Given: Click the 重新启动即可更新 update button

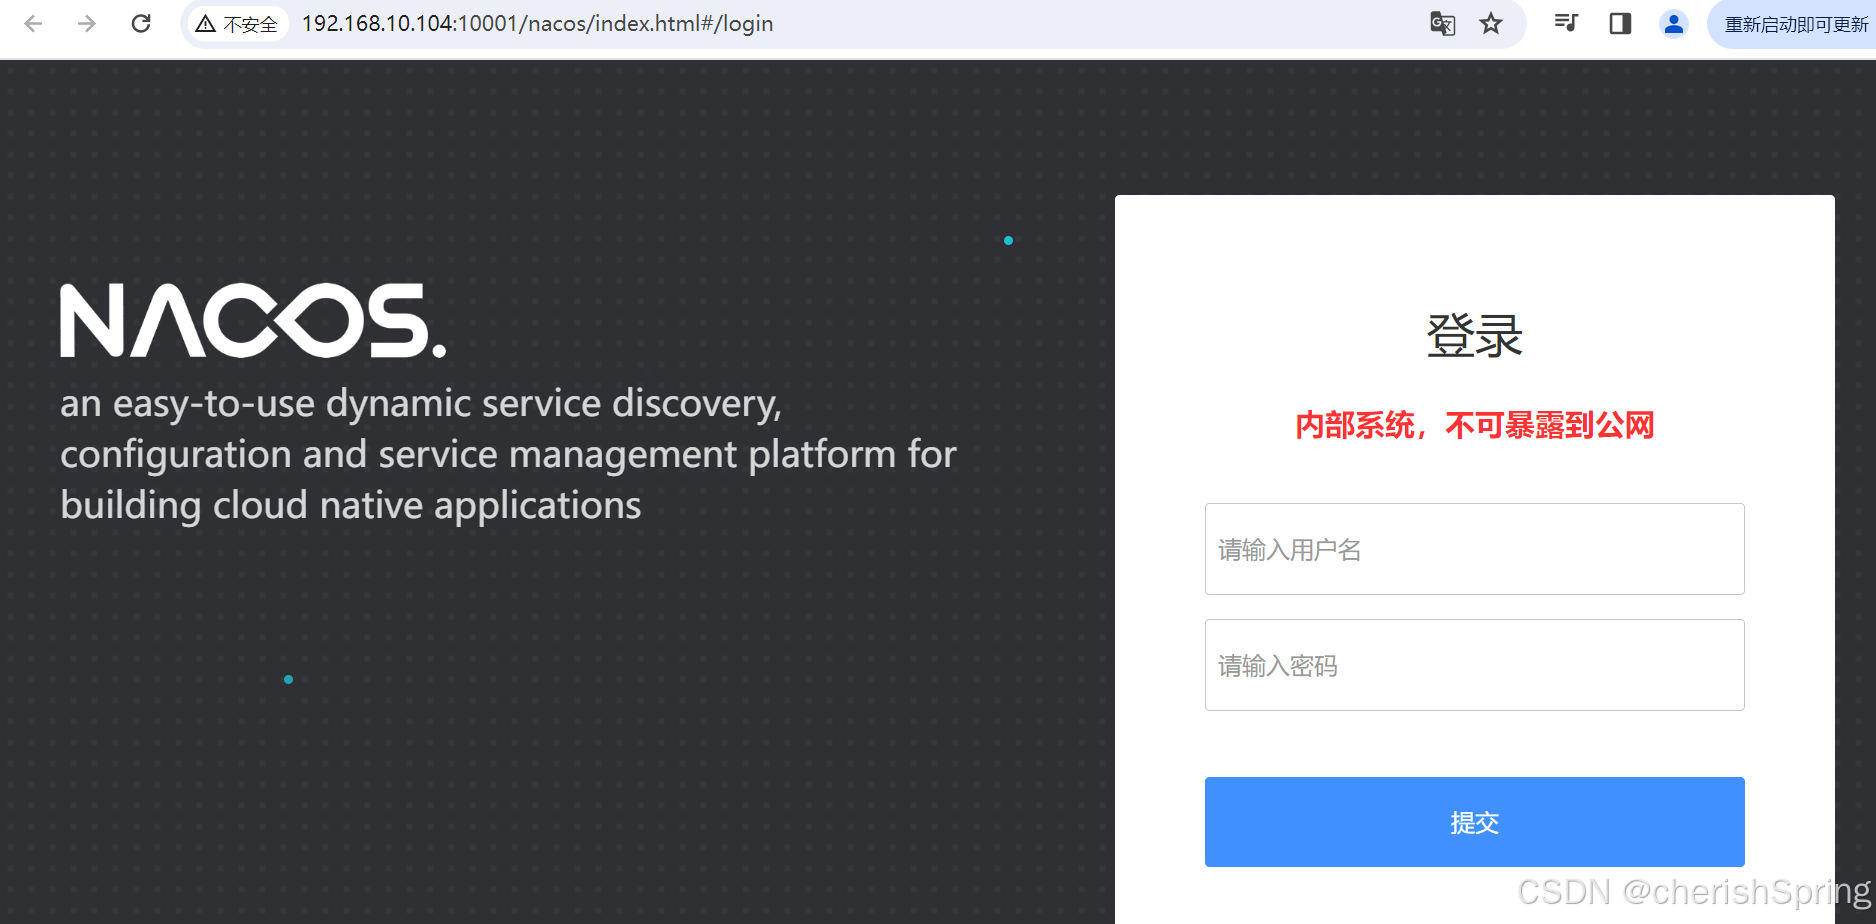Looking at the screenshot, I should [x=1792, y=24].
